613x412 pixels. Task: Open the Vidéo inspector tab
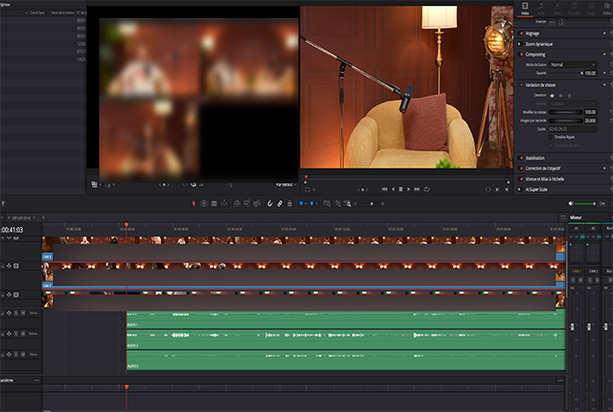[x=526, y=8]
